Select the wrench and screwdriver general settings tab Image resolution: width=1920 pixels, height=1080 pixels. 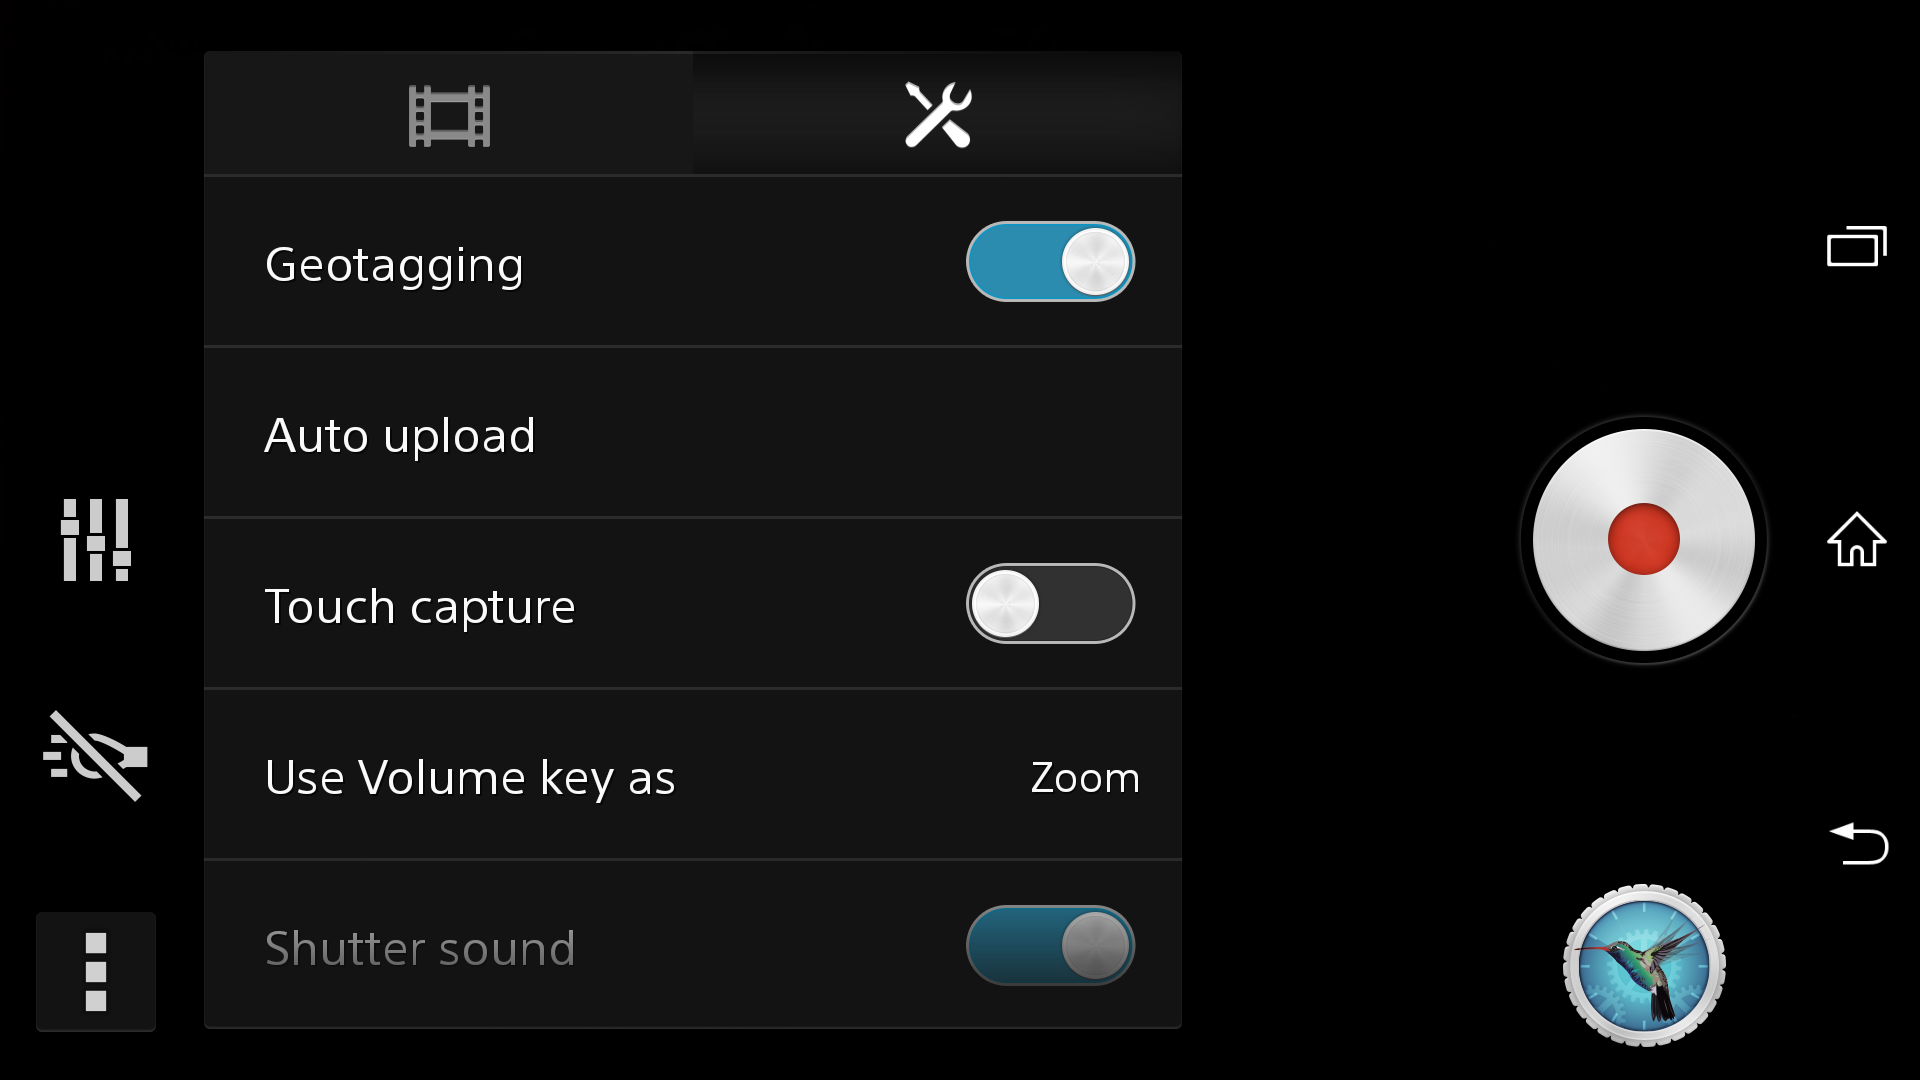point(937,115)
